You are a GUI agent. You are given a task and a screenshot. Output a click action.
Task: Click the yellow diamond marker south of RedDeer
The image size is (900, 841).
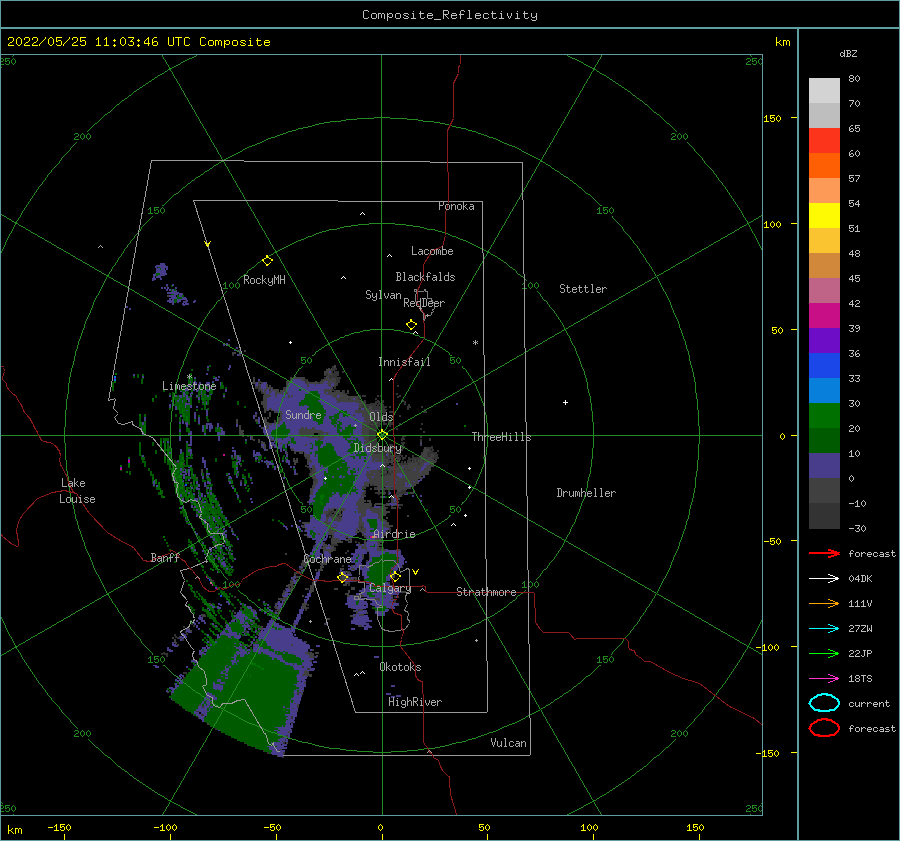point(412,325)
